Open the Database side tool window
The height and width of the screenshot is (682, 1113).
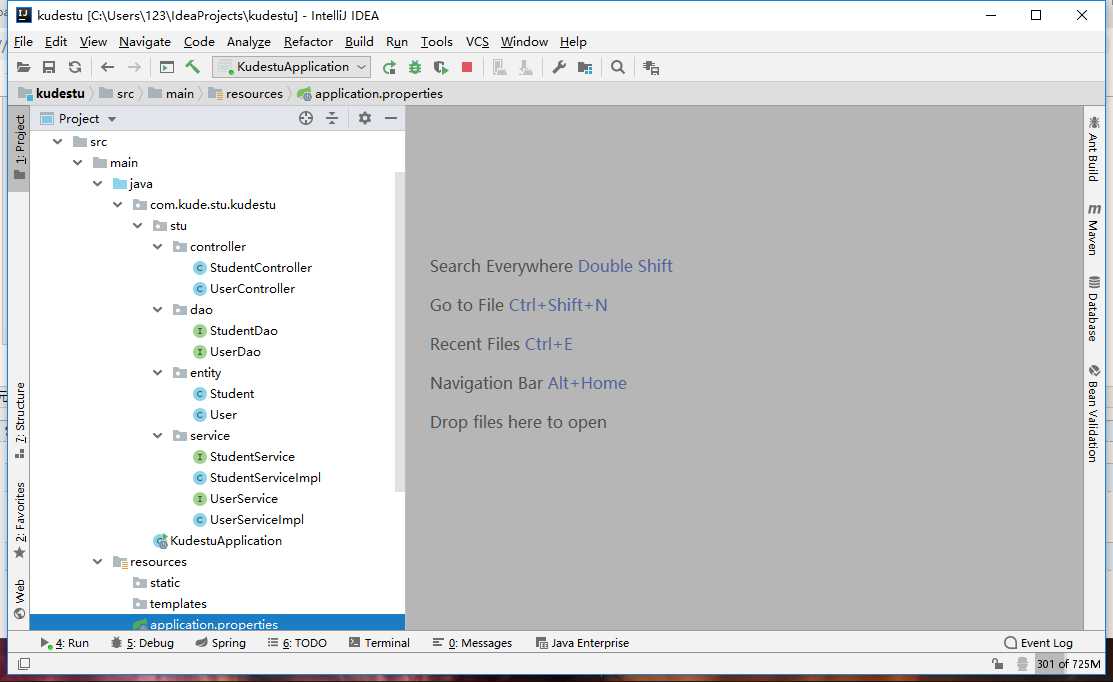pyautogui.click(x=1093, y=309)
